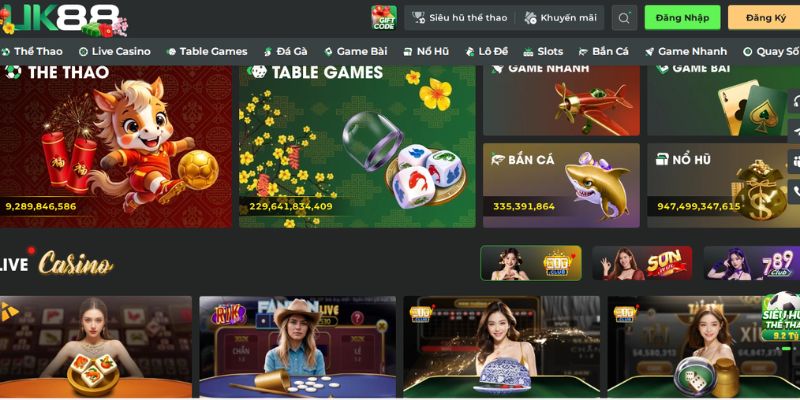Click the Đăng Ký button
Image resolution: width=800 pixels, height=400 pixels.
[764, 18]
